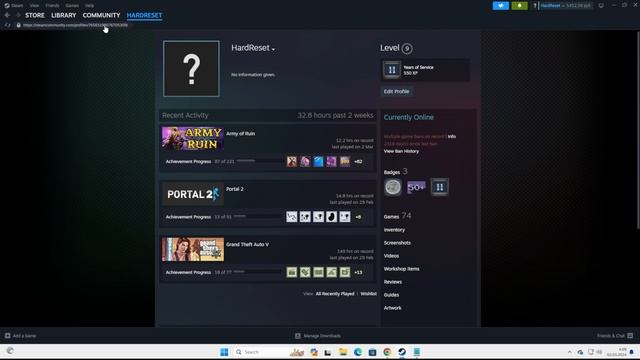Switch to the COMMUNITY tab
This screenshot has height=360, width=640.
tap(101, 15)
